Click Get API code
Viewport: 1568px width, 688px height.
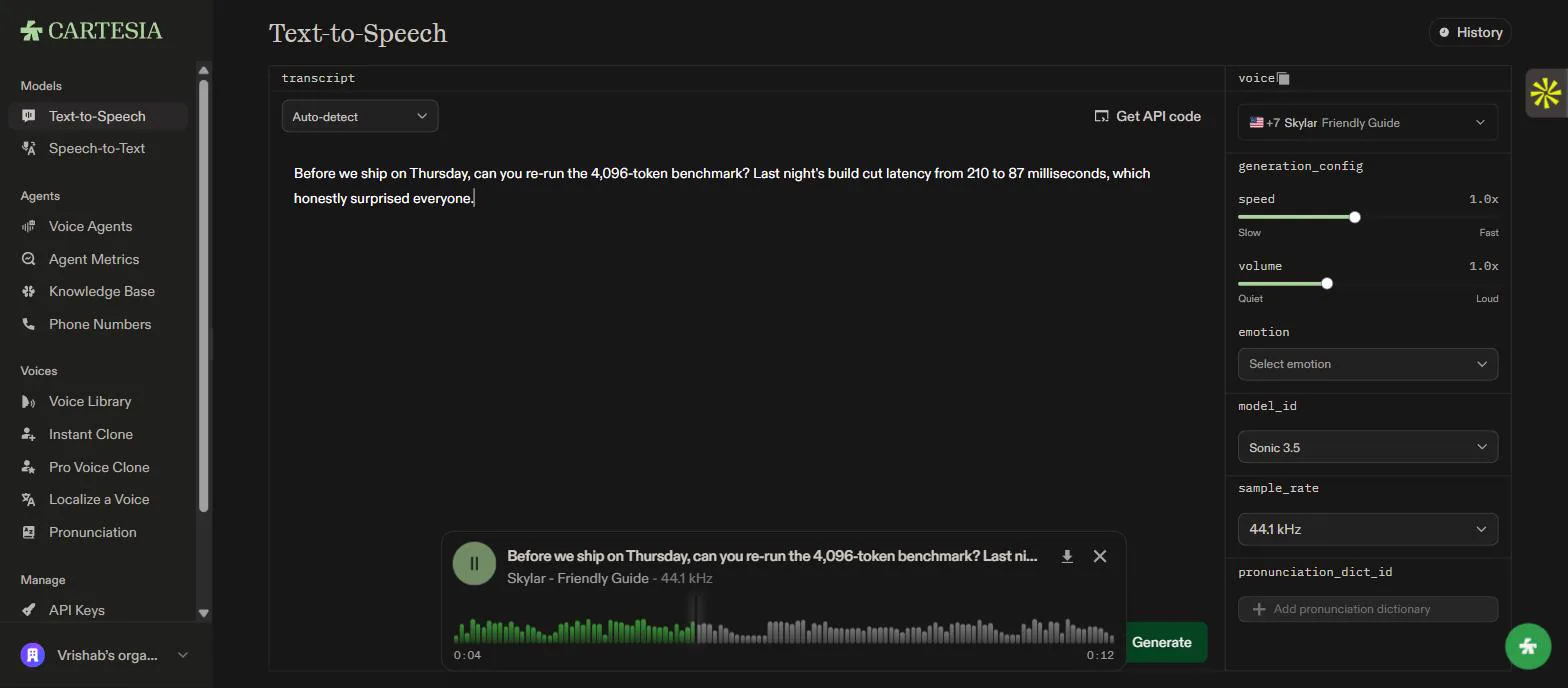pyautogui.click(x=1148, y=116)
